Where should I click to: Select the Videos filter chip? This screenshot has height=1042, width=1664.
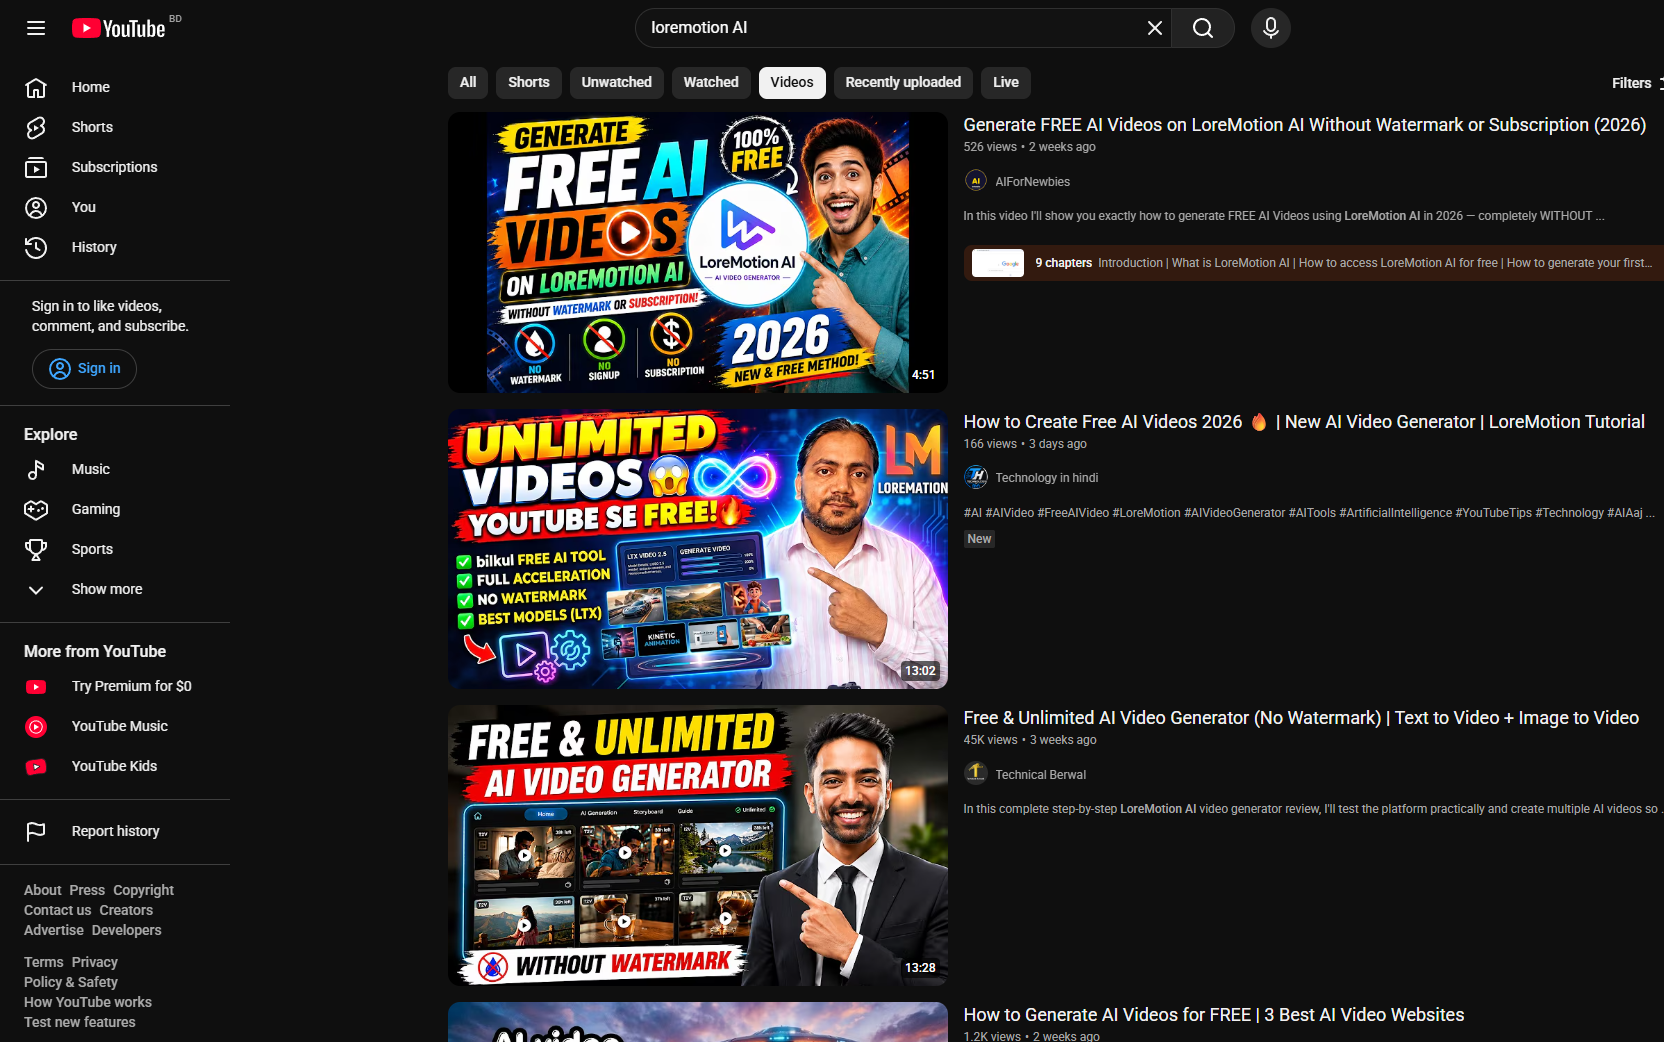[792, 83]
